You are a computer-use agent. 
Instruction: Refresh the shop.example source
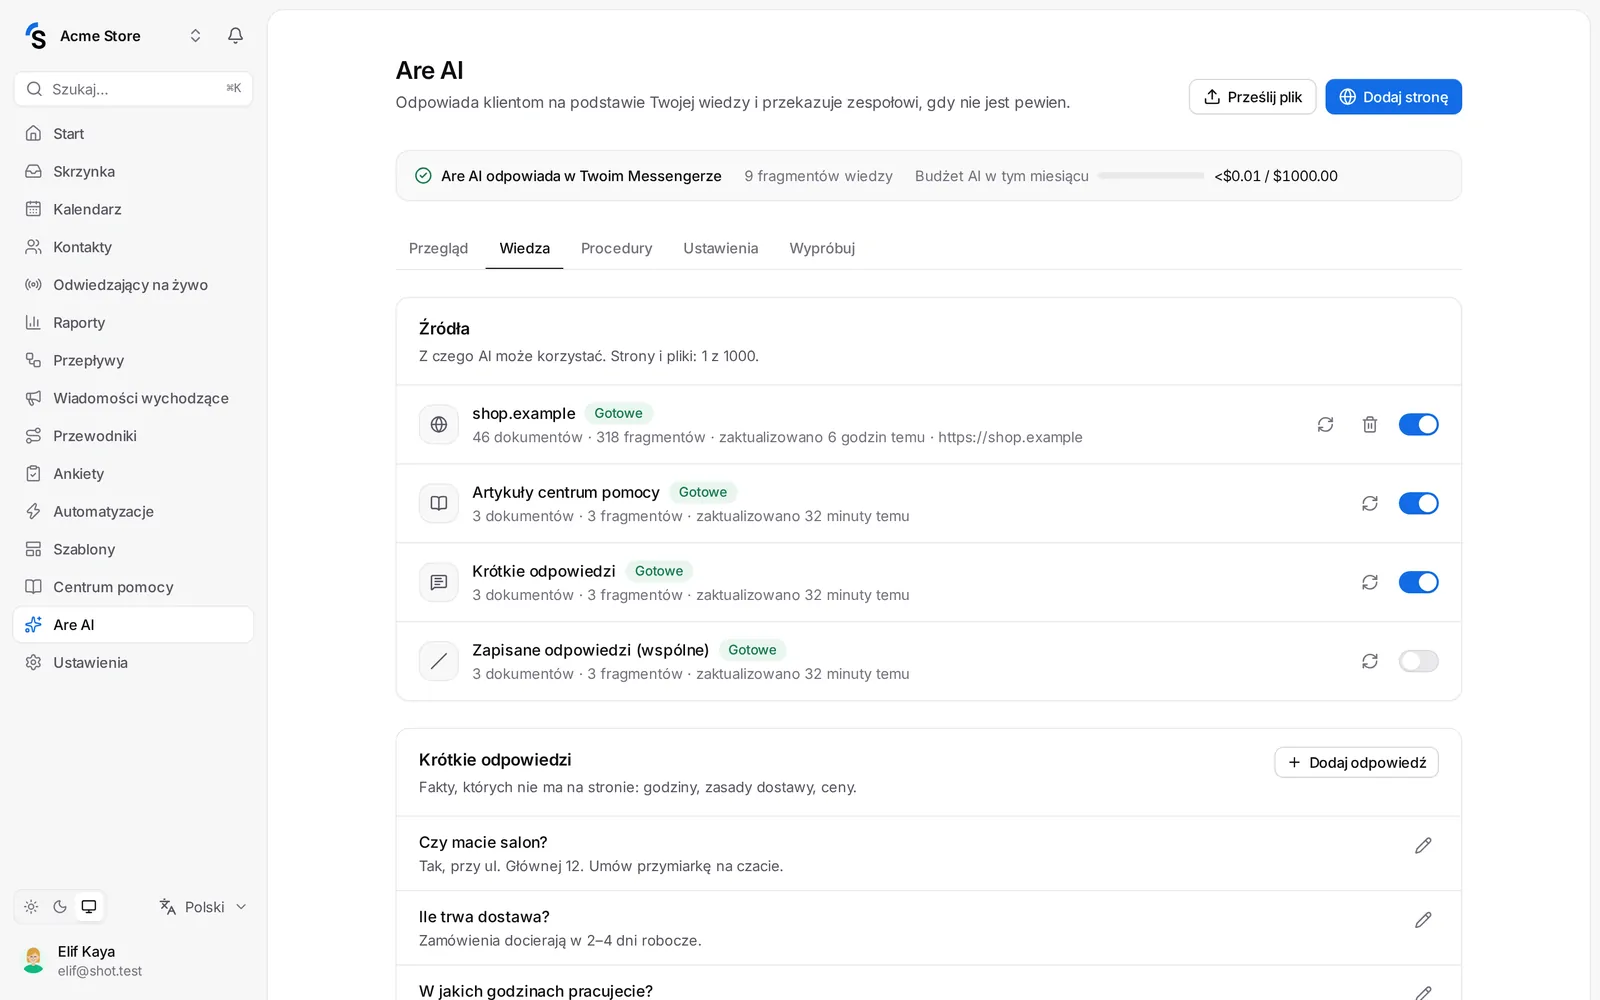point(1325,424)
